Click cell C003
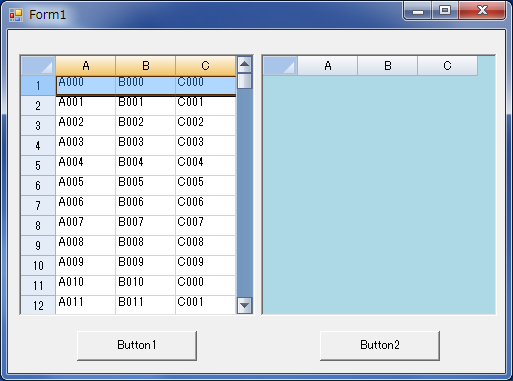Image resolution: width=513 pixels, height=381 pixels. coord(206,146)
